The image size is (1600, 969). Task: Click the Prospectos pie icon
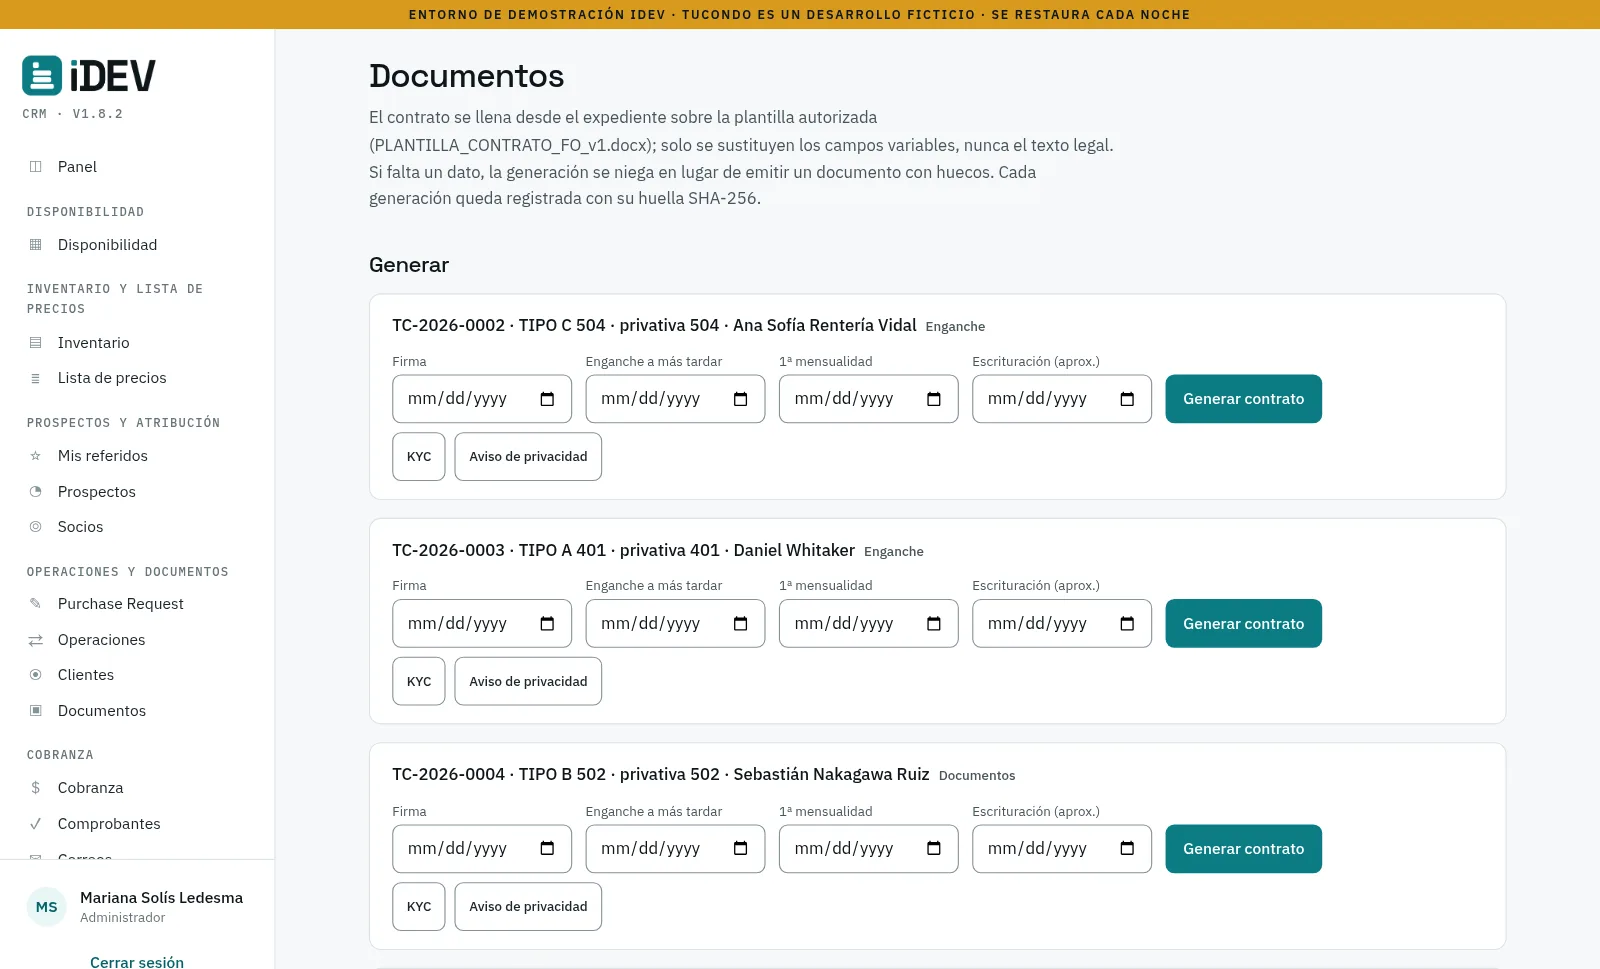(x=36, y=492)
